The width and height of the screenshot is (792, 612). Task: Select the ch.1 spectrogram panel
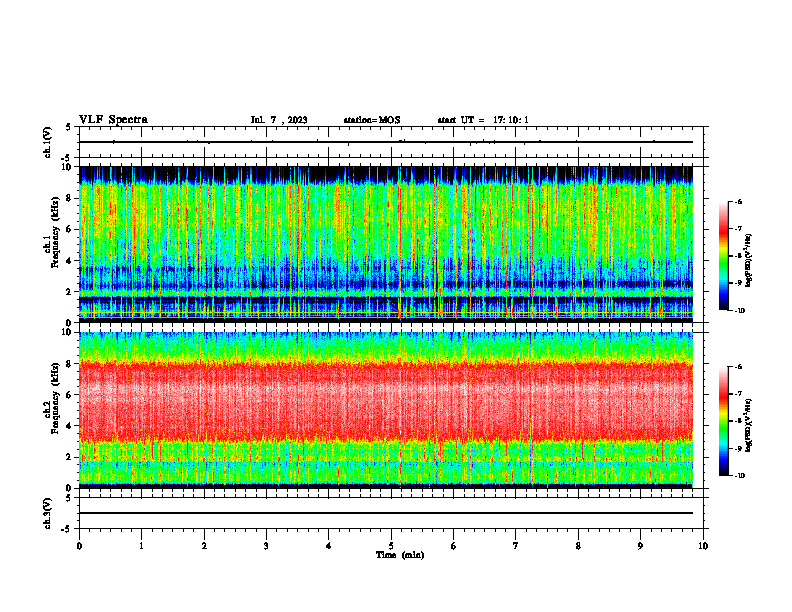click(x=386, y=244)
